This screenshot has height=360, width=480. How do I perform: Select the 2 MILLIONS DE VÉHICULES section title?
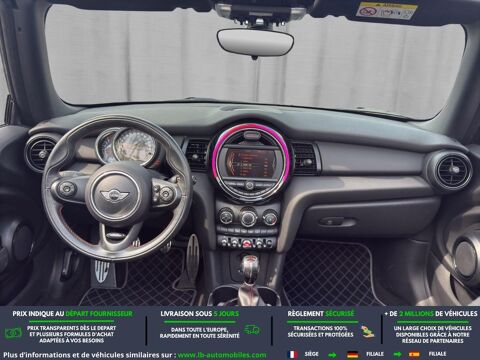pyautogui.click(x=431, y=314)
